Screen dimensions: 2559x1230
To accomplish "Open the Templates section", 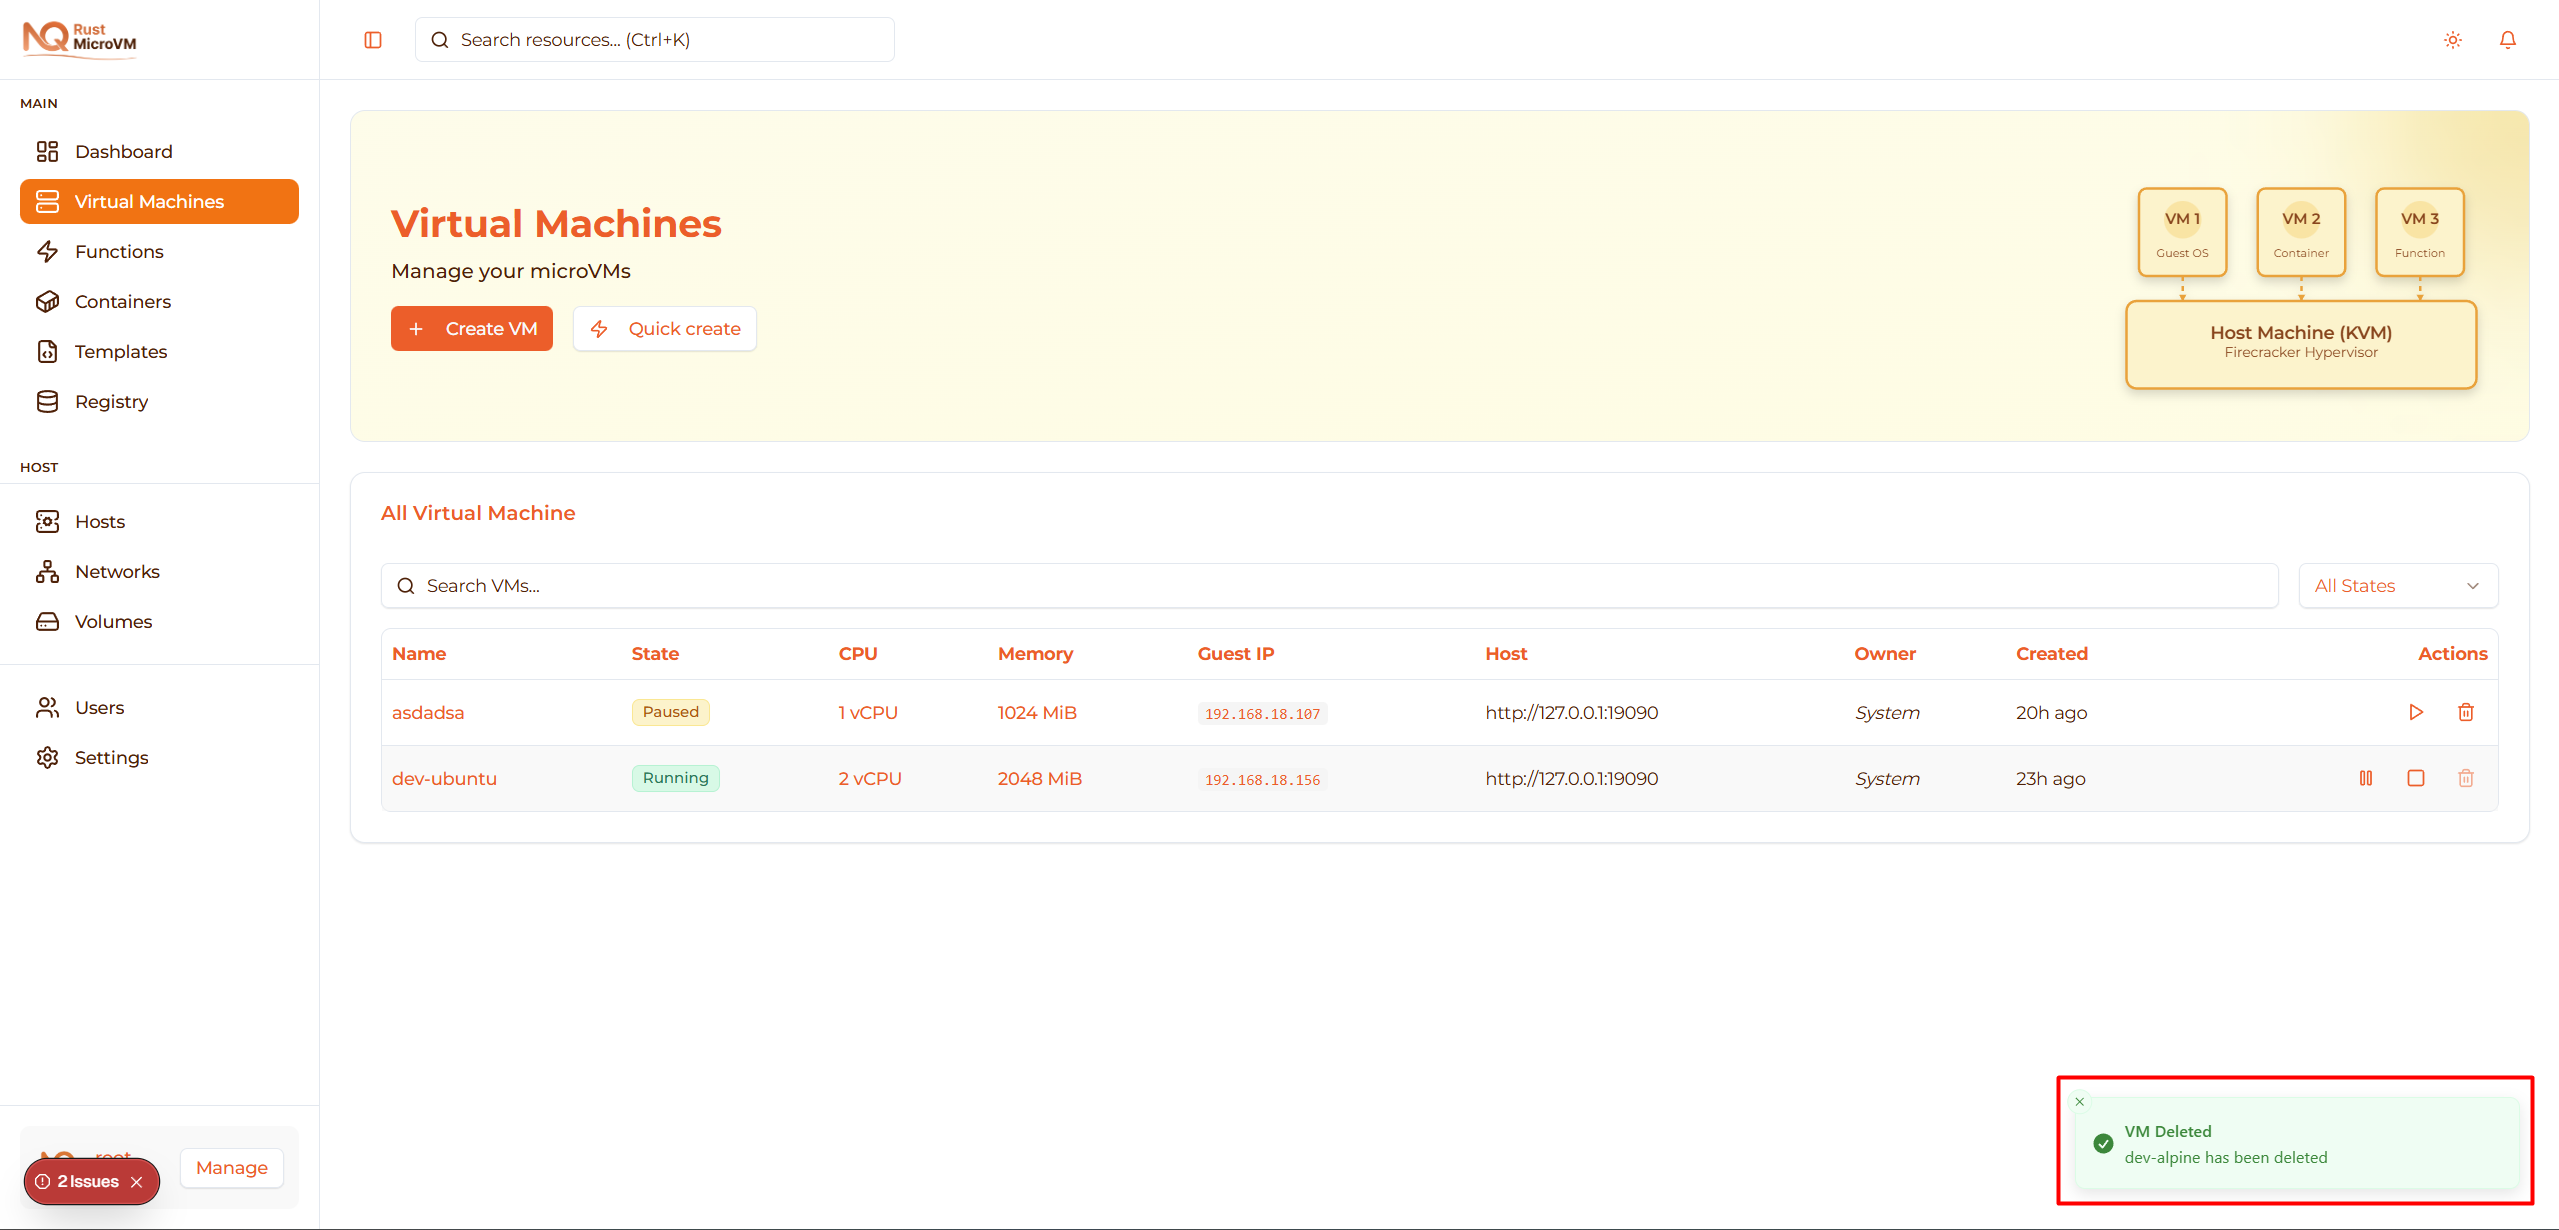I will [x=120, y=351].
